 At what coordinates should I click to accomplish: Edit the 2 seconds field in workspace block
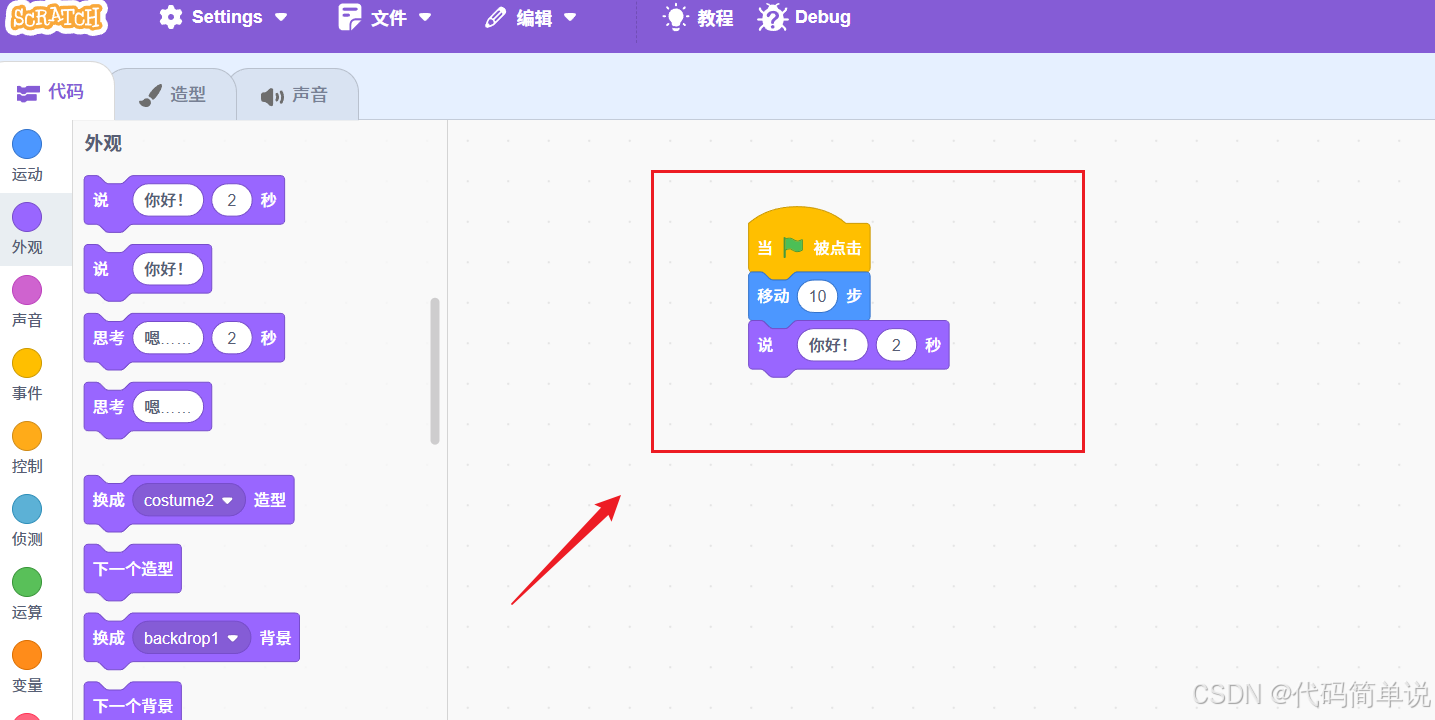(x=897, y=345)
